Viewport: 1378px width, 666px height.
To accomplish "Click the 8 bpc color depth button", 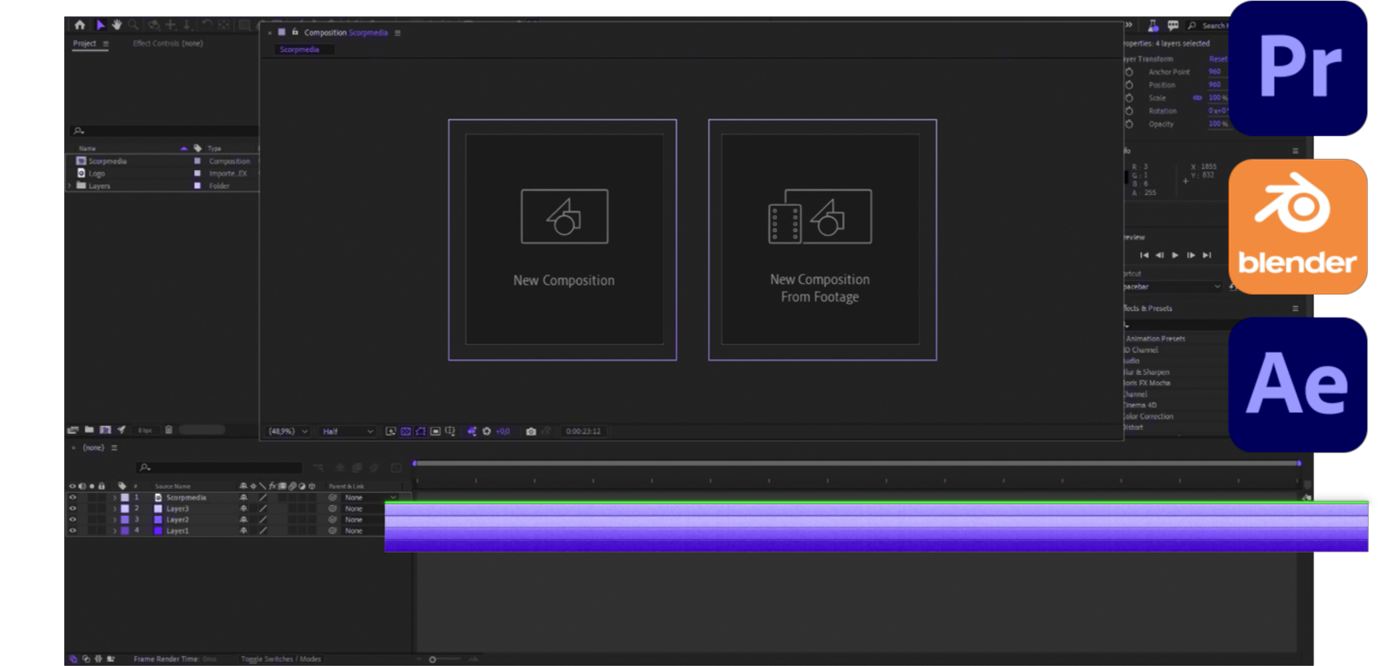I will [x=145, y=430].
